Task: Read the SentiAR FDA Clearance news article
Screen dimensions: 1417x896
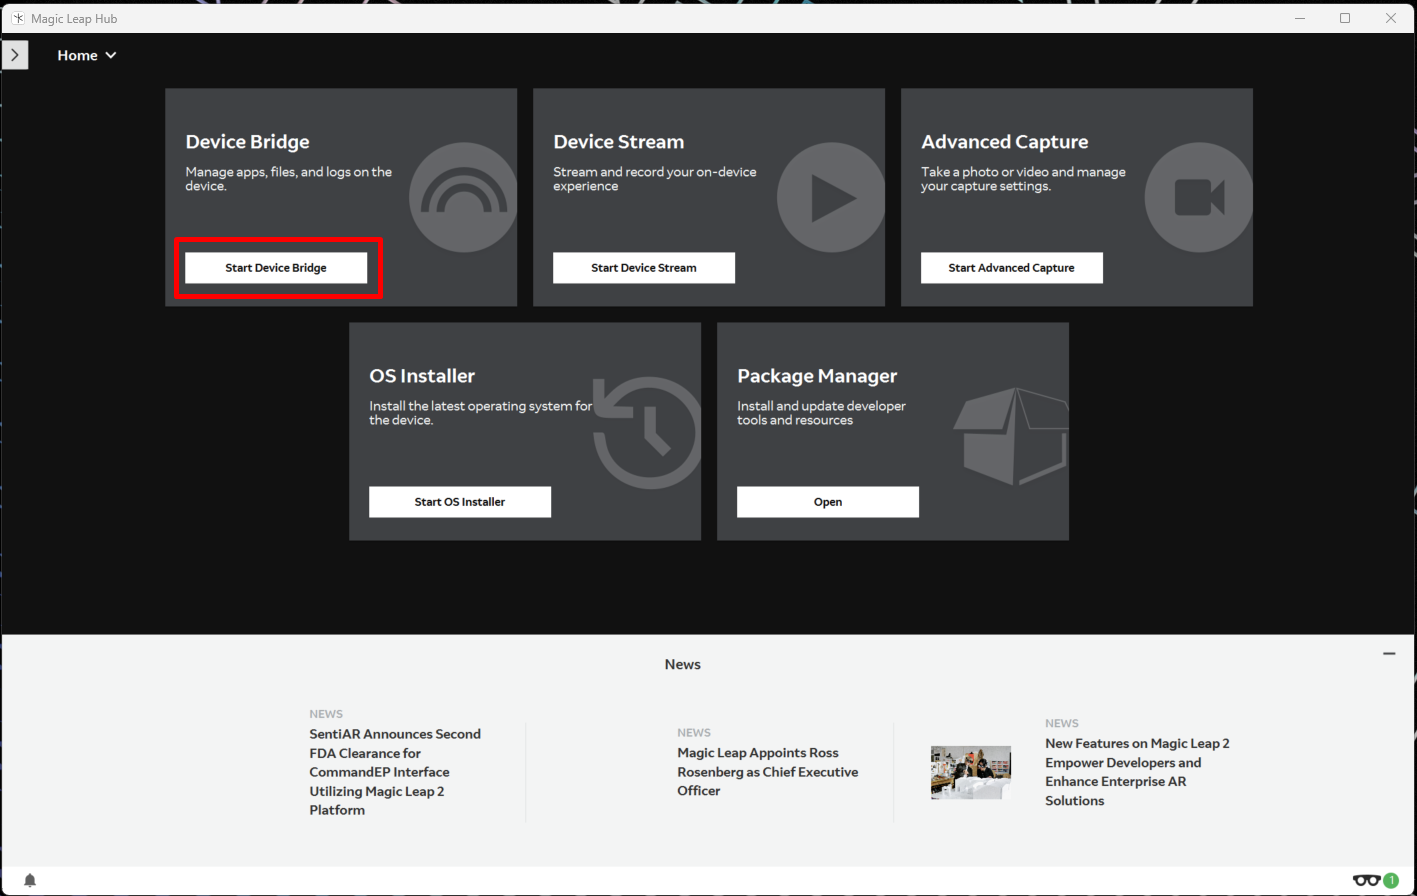Action: (x=395, y=772)
